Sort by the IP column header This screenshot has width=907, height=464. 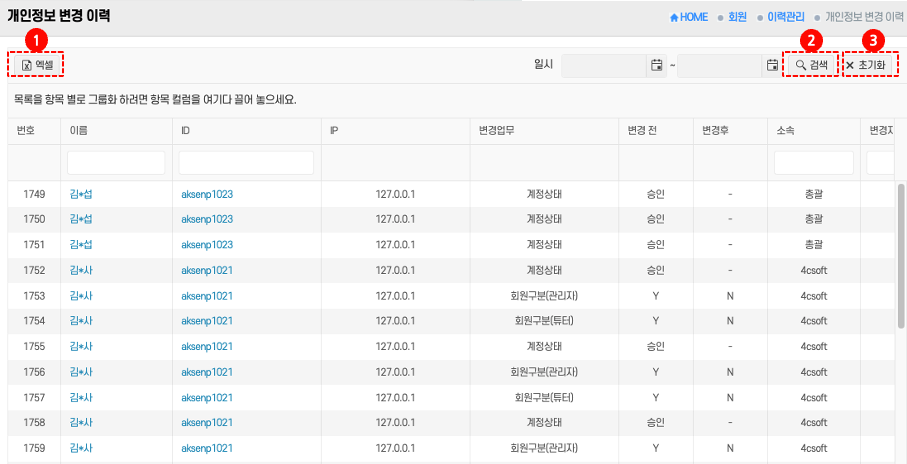333,131
